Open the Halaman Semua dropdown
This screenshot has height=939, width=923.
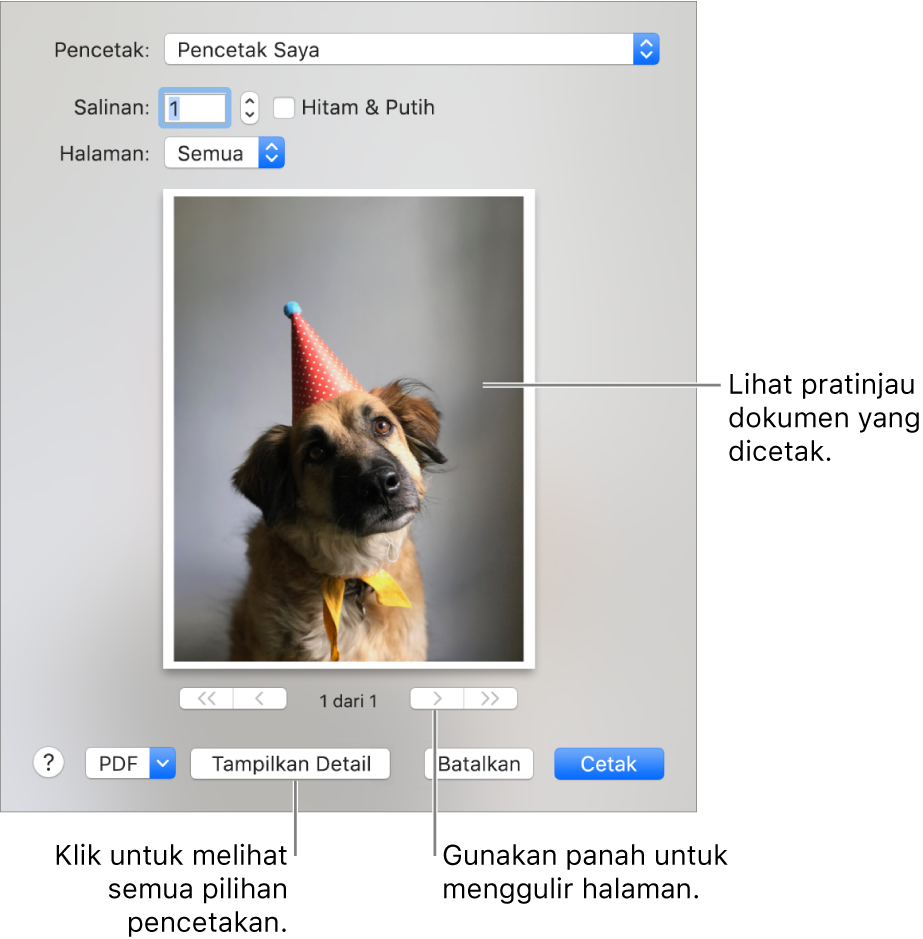tap(224, 153)
